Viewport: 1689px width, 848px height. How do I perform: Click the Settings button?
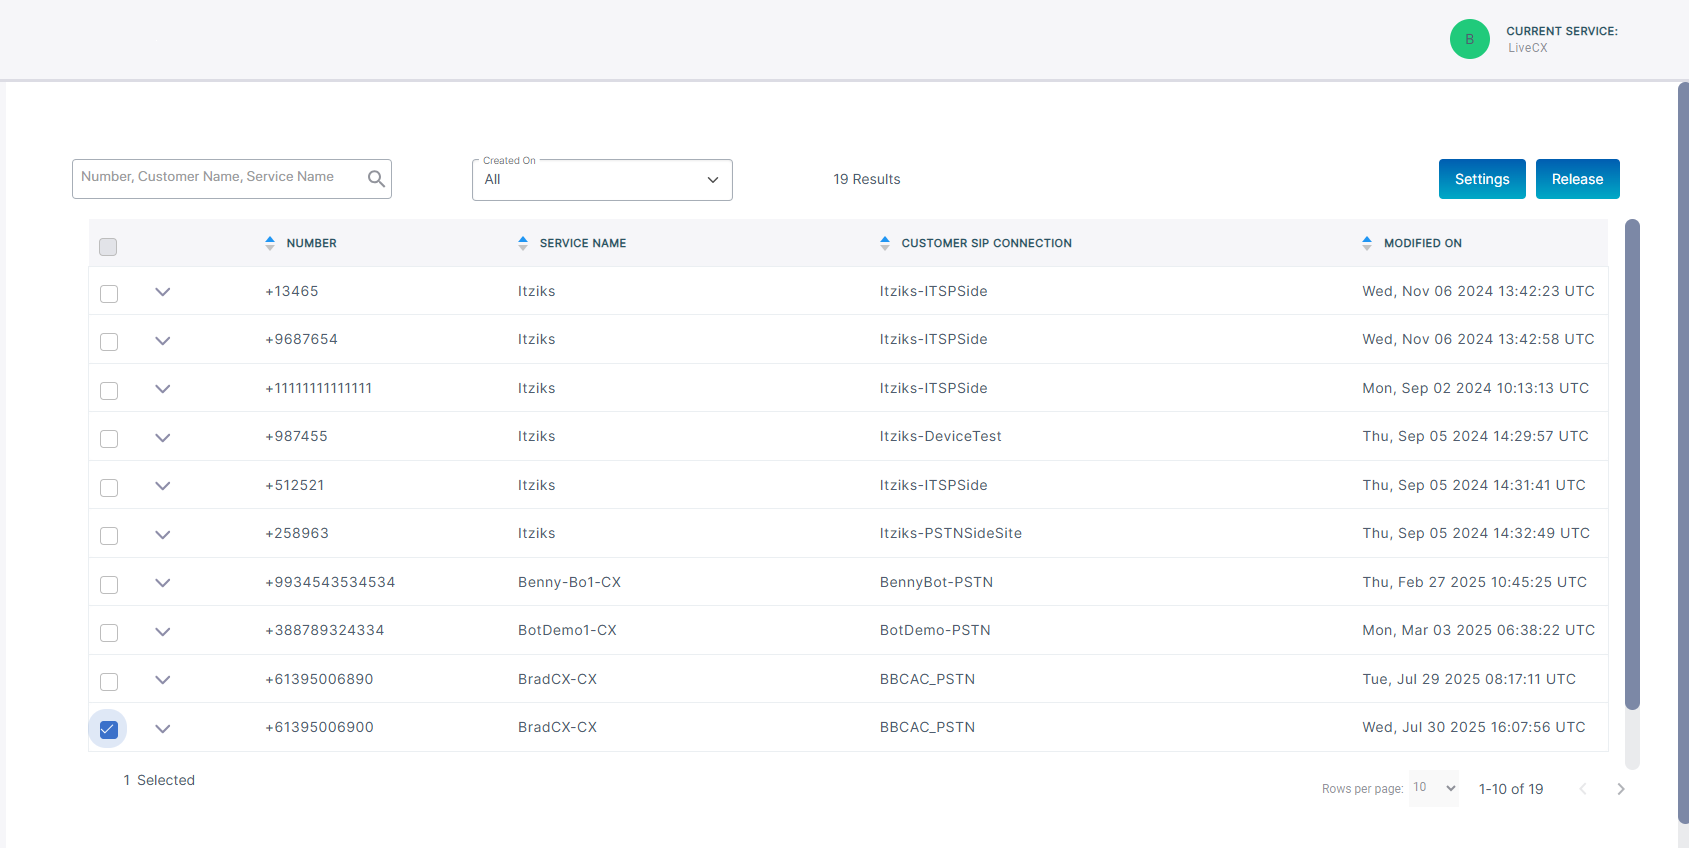(x=1482, y=179)
